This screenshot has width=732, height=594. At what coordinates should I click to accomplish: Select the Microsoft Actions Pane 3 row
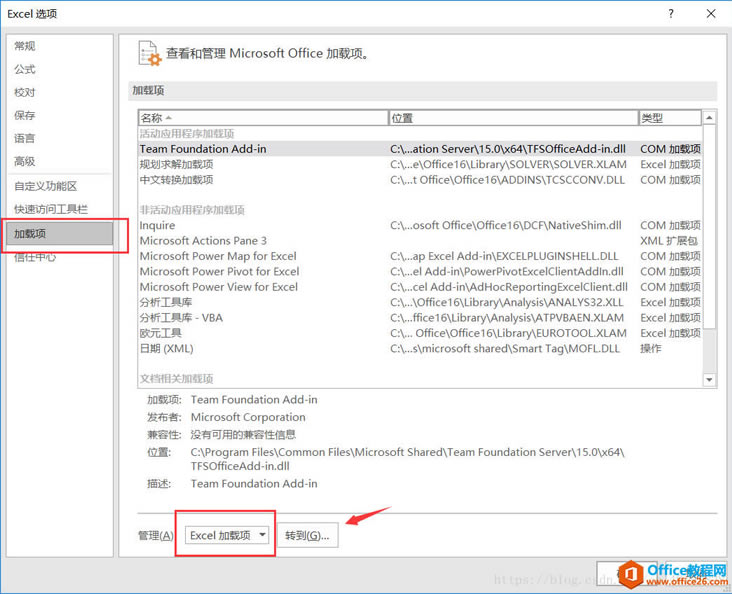pos(420,240)
